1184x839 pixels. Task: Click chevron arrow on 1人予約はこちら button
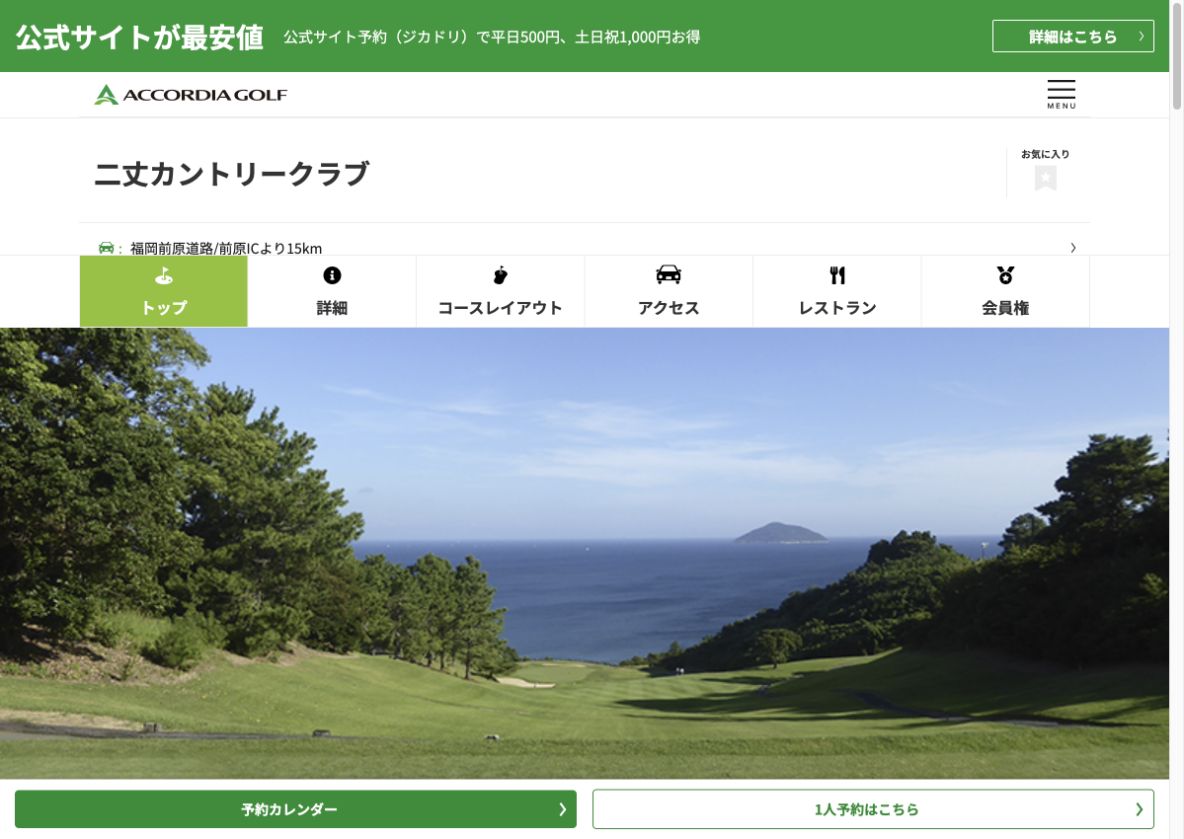(1139, 810)
